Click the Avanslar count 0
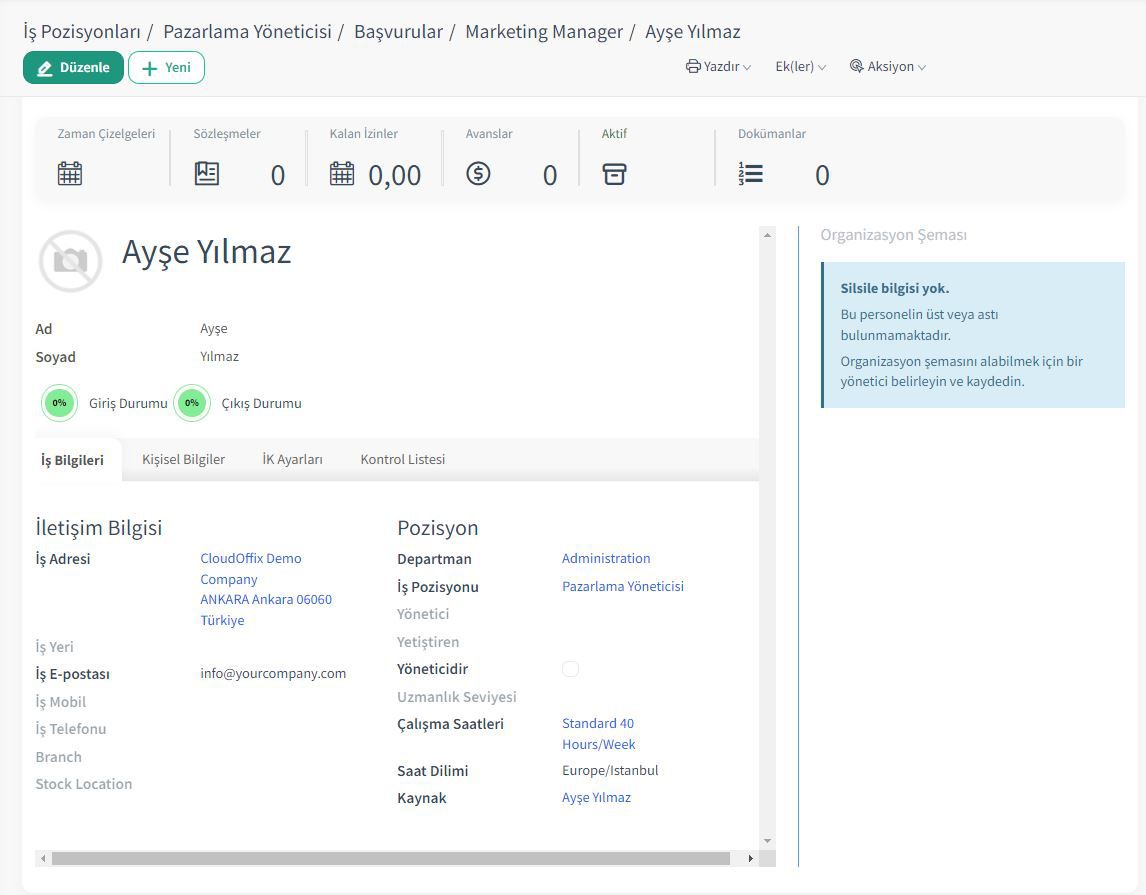 [x=550, y=175]
